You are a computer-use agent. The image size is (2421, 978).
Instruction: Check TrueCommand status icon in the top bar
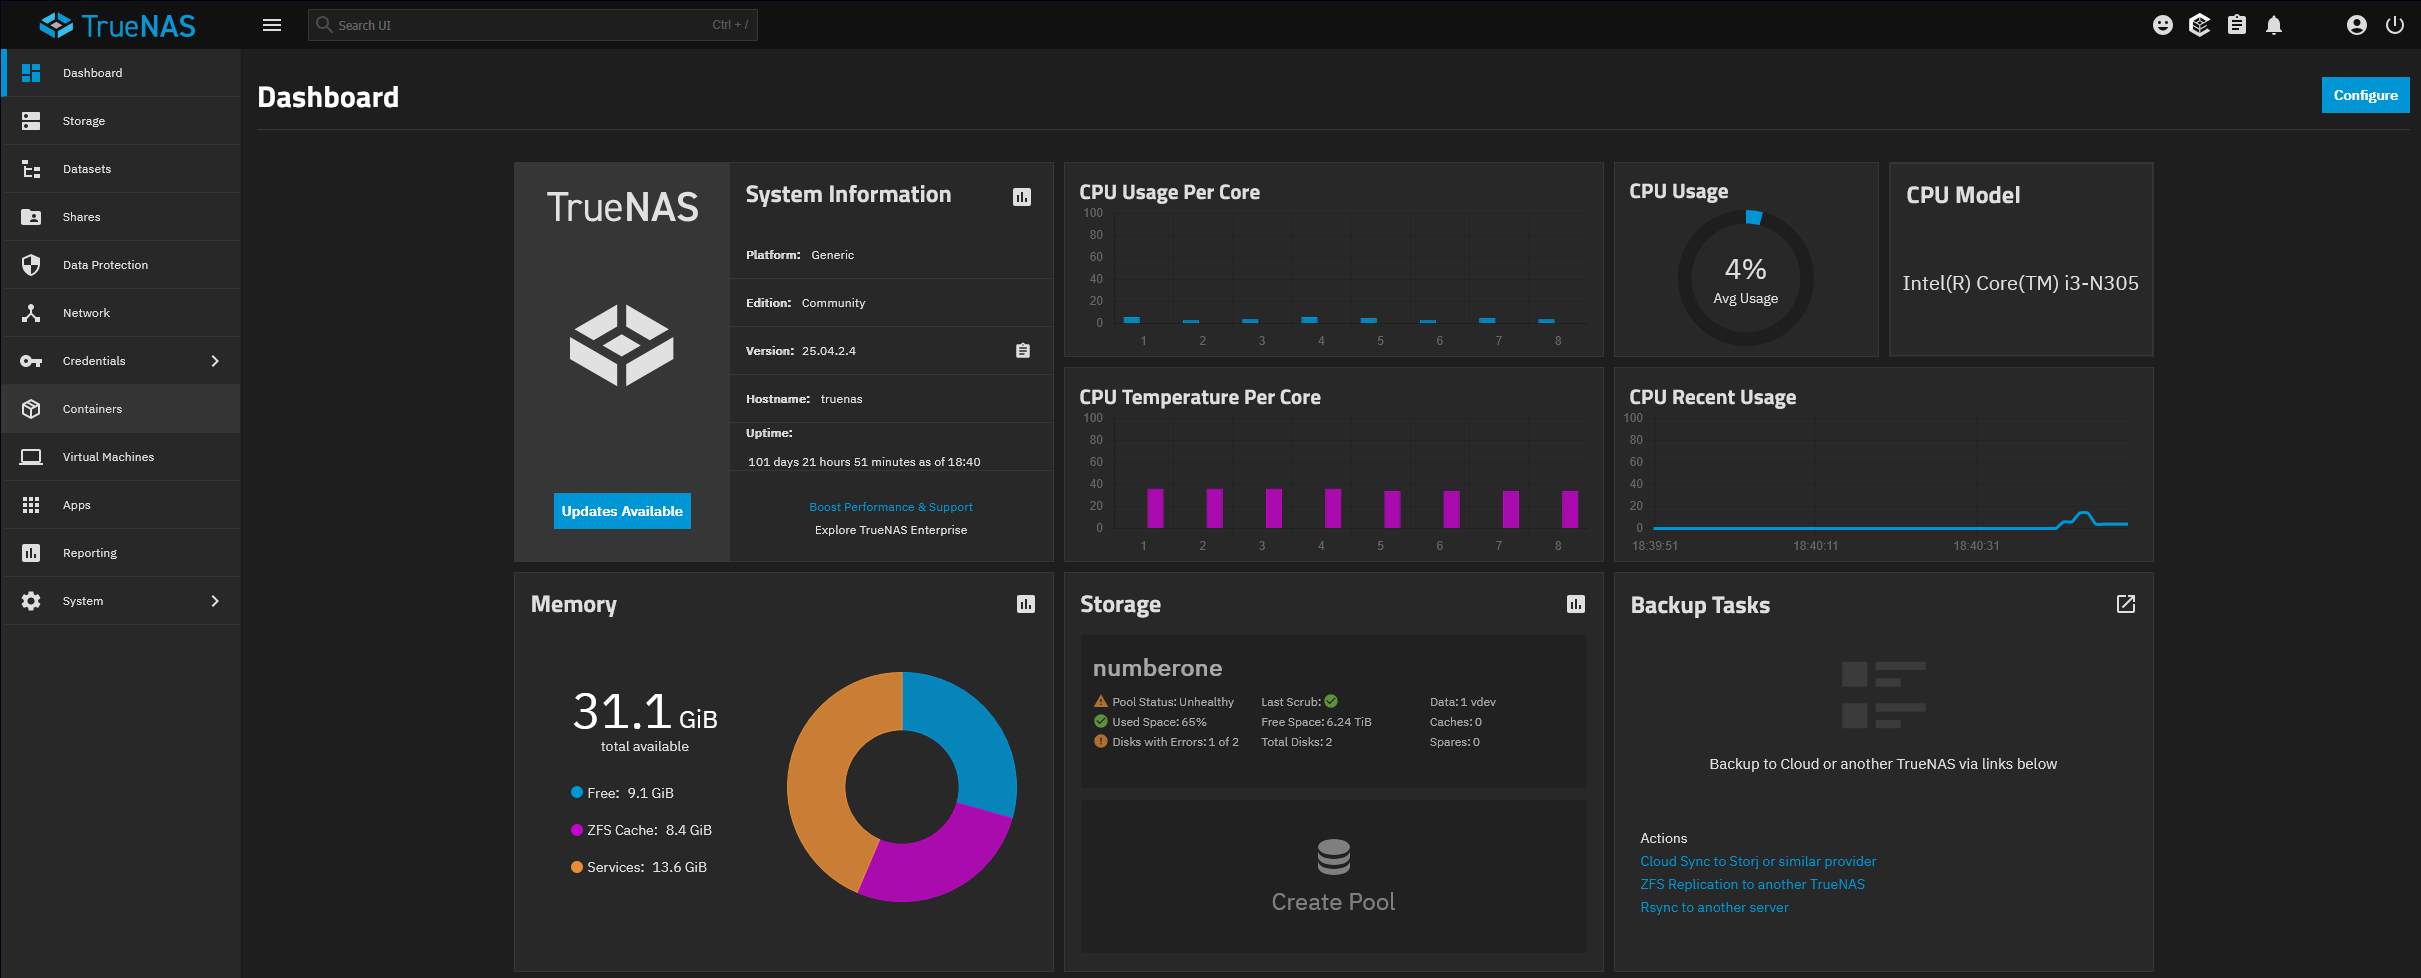[2200, 24]
